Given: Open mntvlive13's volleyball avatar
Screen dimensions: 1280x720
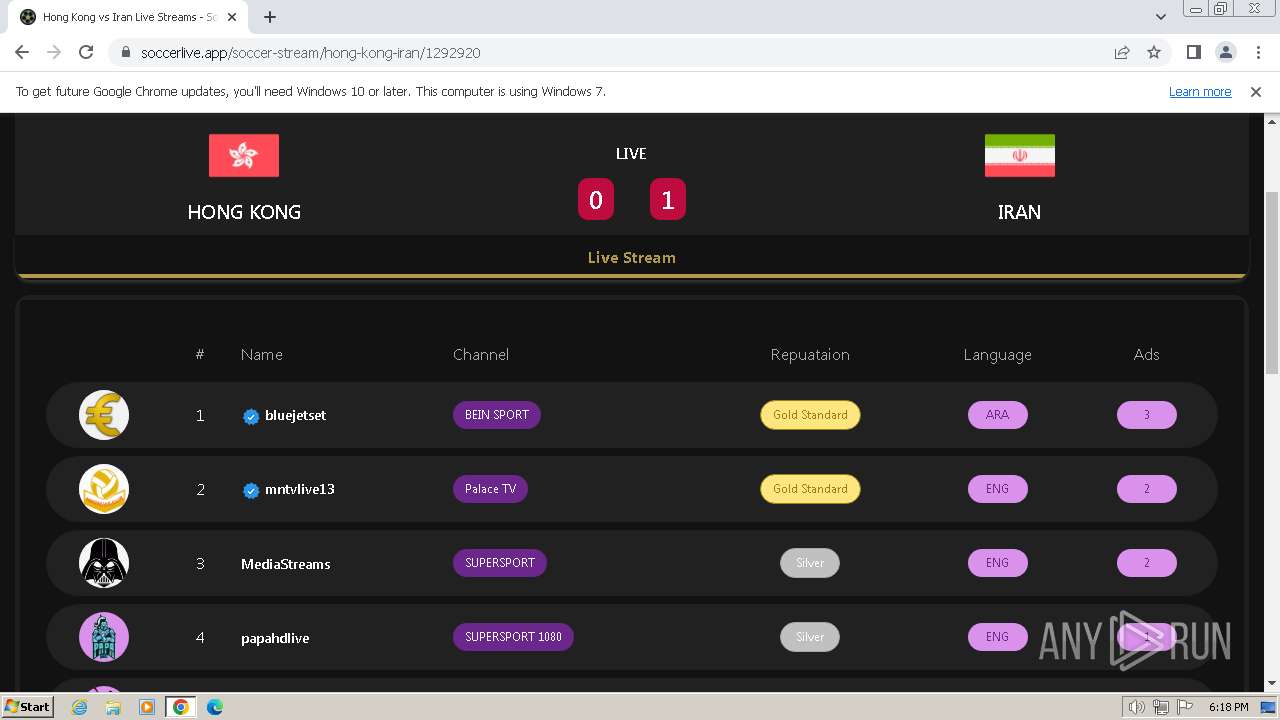Looking at the screenshot, I should pyautogui.click(x=104, y=489).
